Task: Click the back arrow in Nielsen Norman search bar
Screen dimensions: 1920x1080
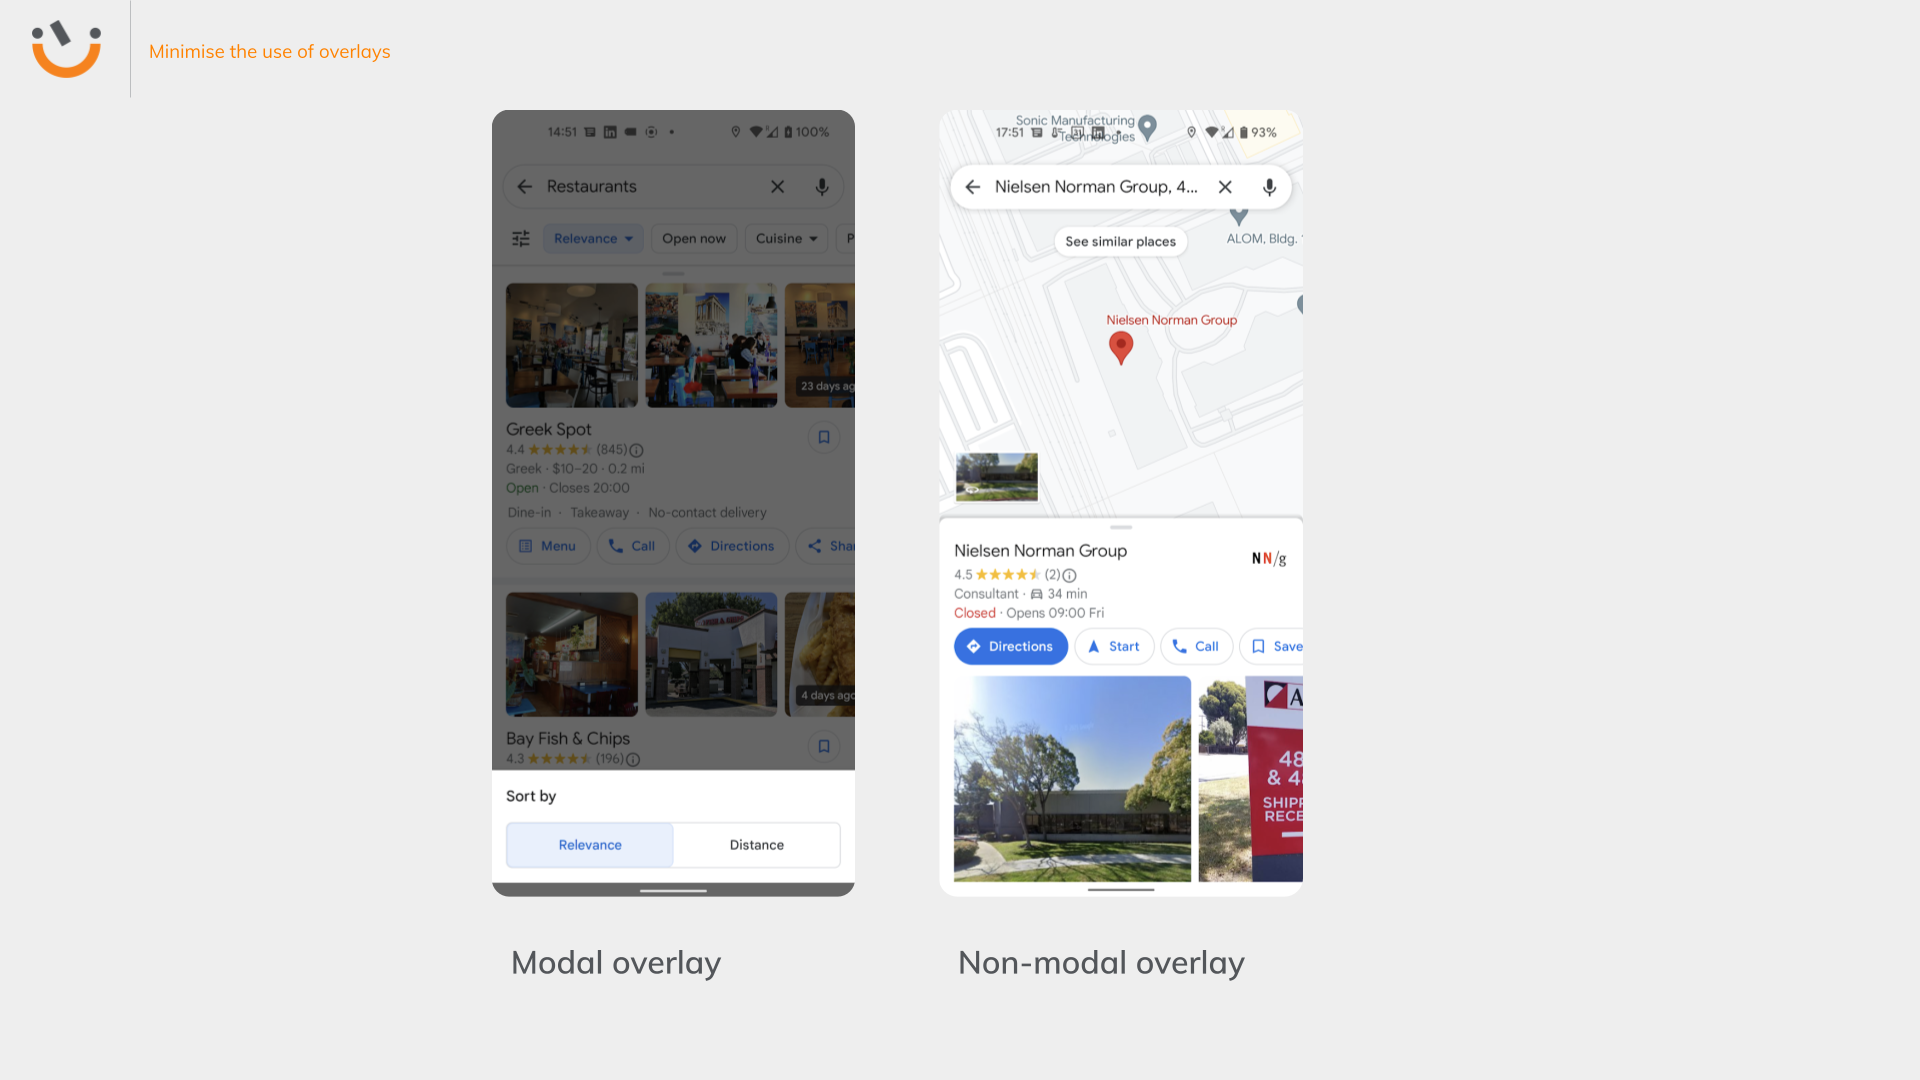Action: coord(973,186)
